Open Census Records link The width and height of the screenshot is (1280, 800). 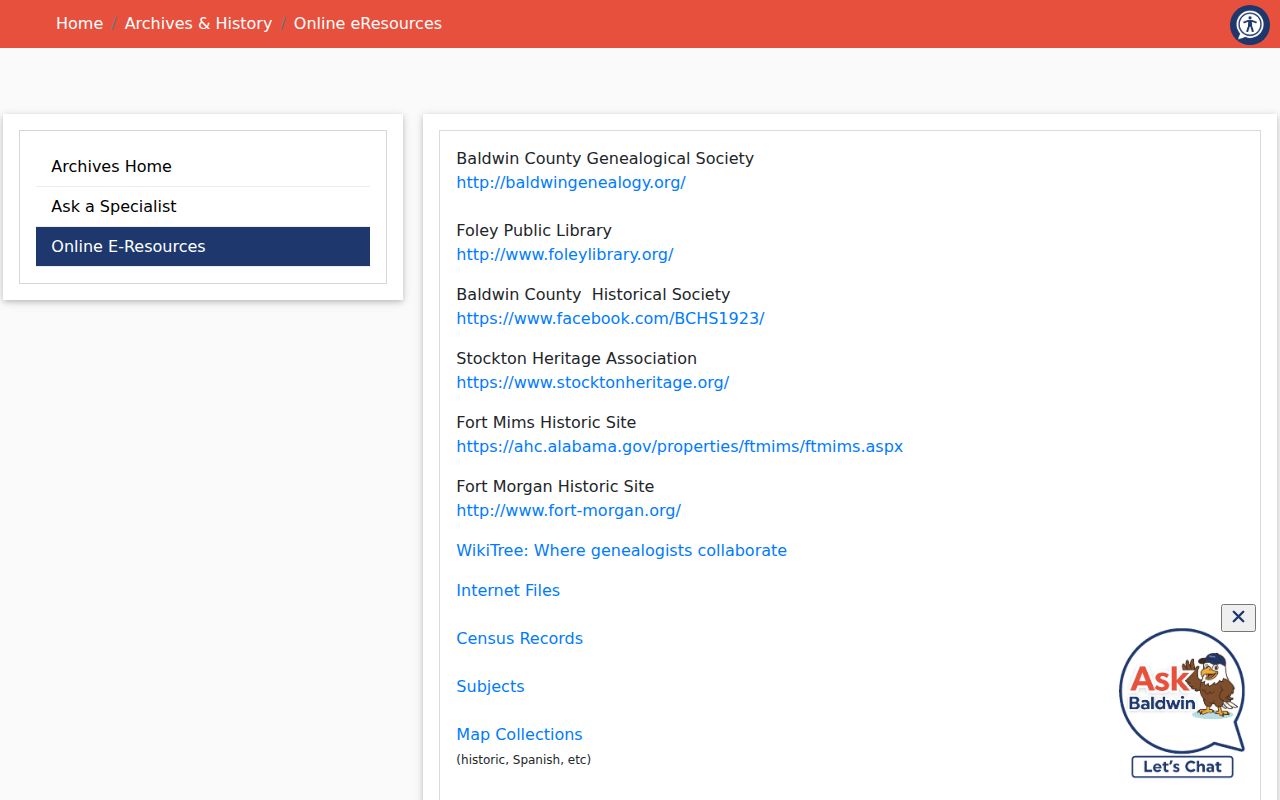point(520,638)
